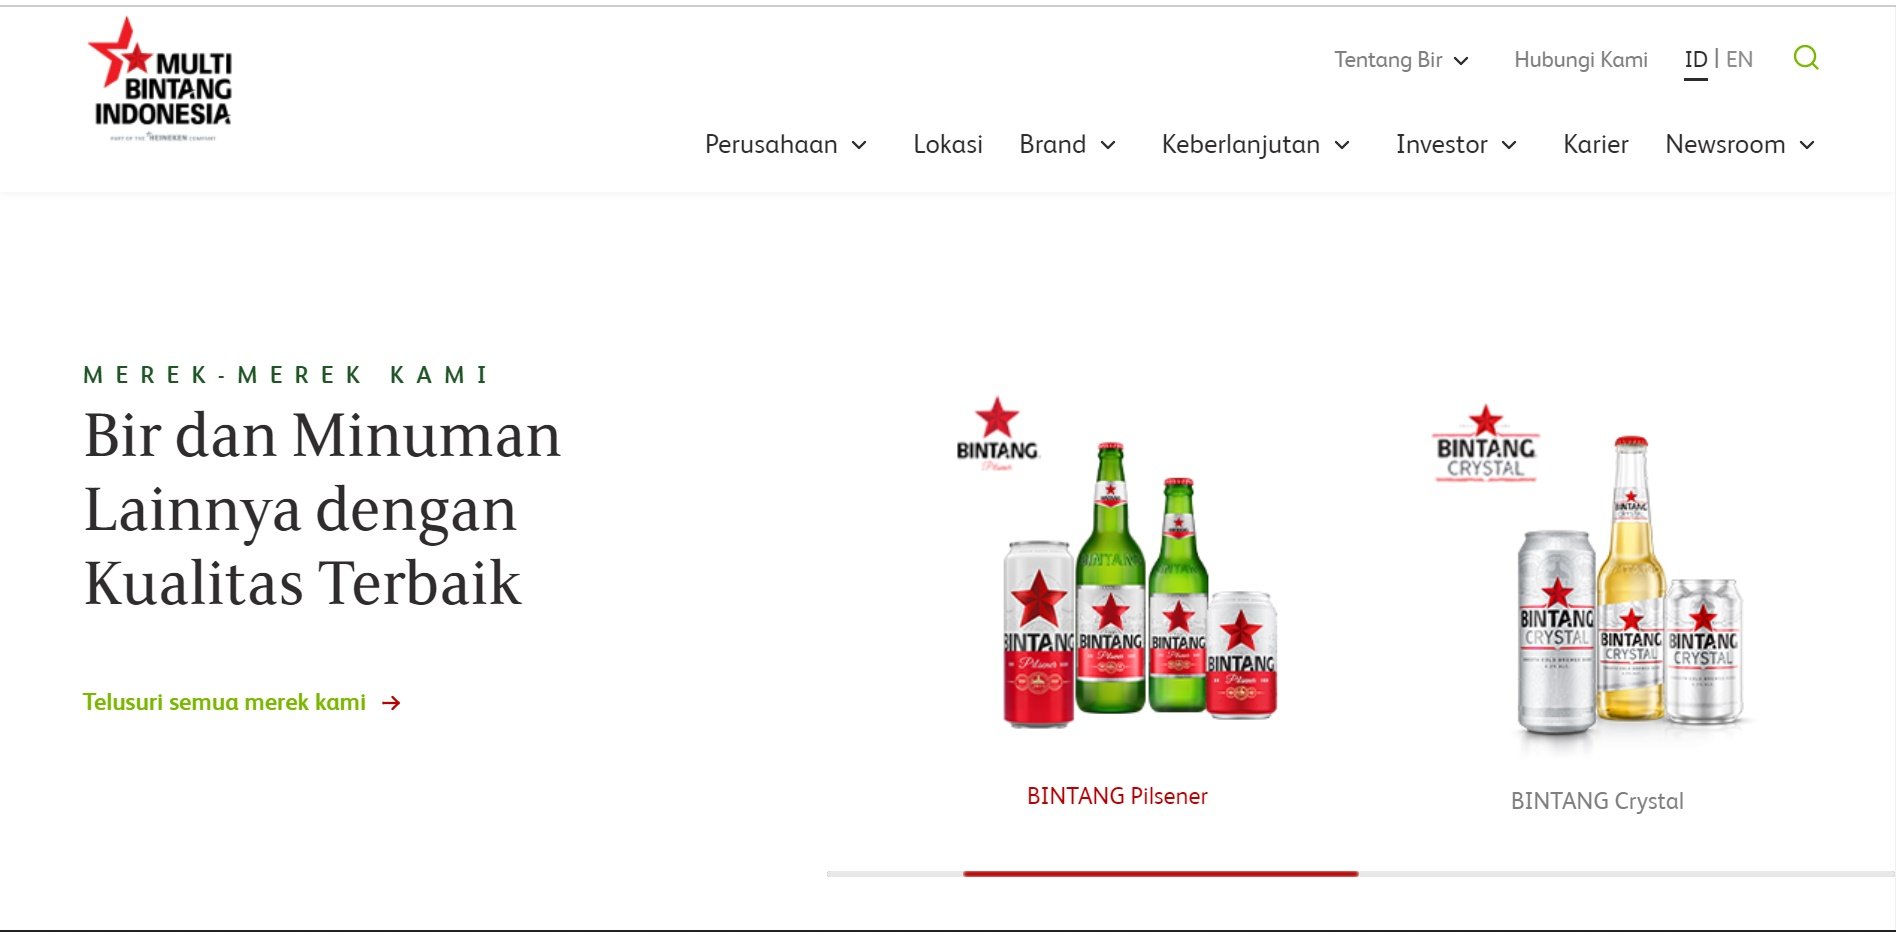This screenshot has height=932, width=1896.
Task: Open the Perusahaan menu
Action: (771, 145)
